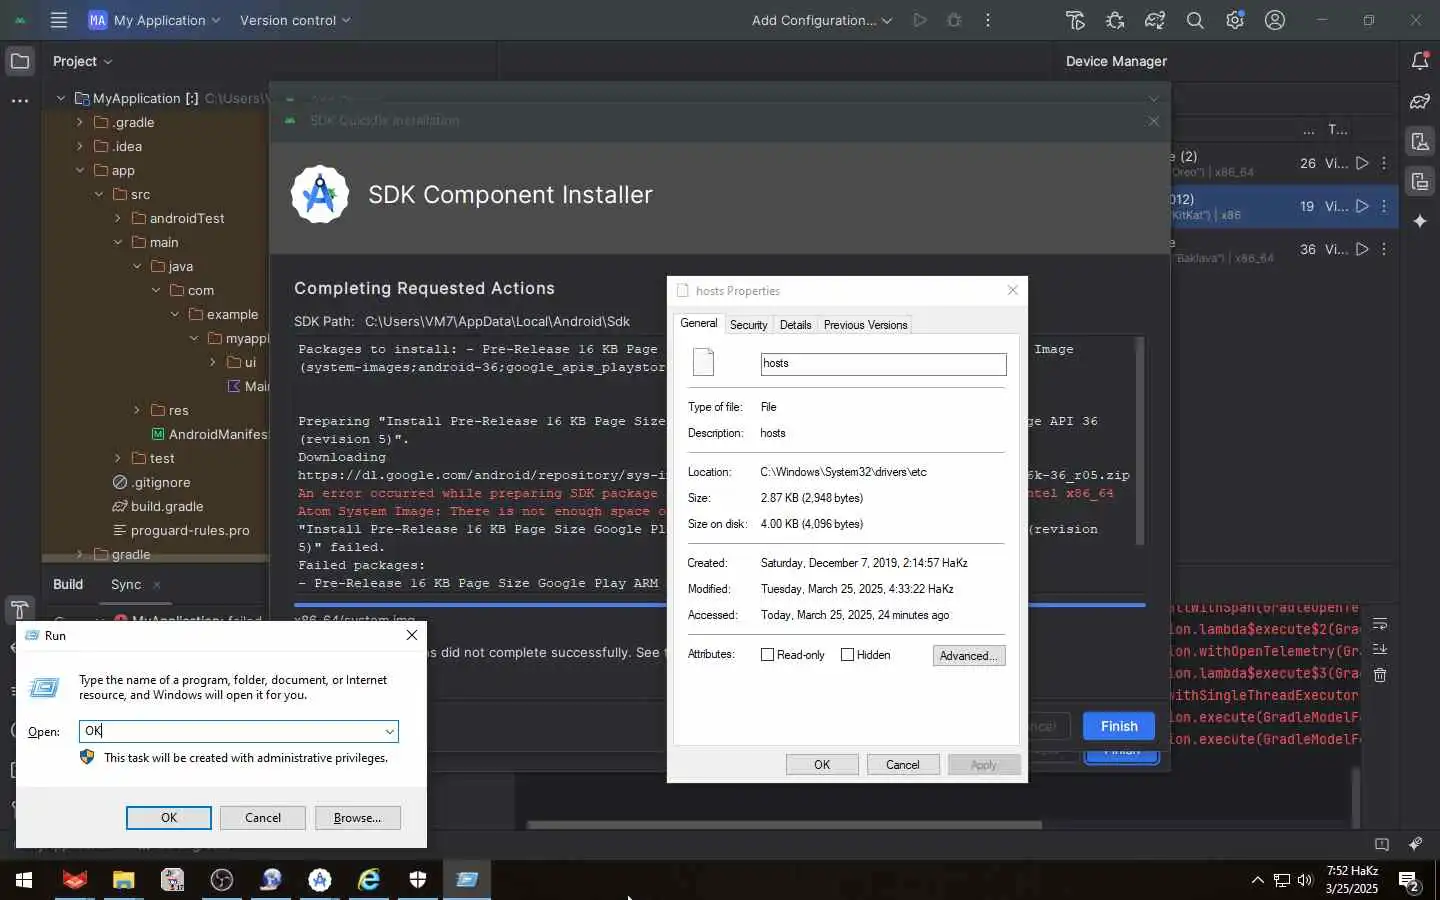Open the Notifications bell icon
This screenshot has height=900, width=1440.
pos(1420,61)
